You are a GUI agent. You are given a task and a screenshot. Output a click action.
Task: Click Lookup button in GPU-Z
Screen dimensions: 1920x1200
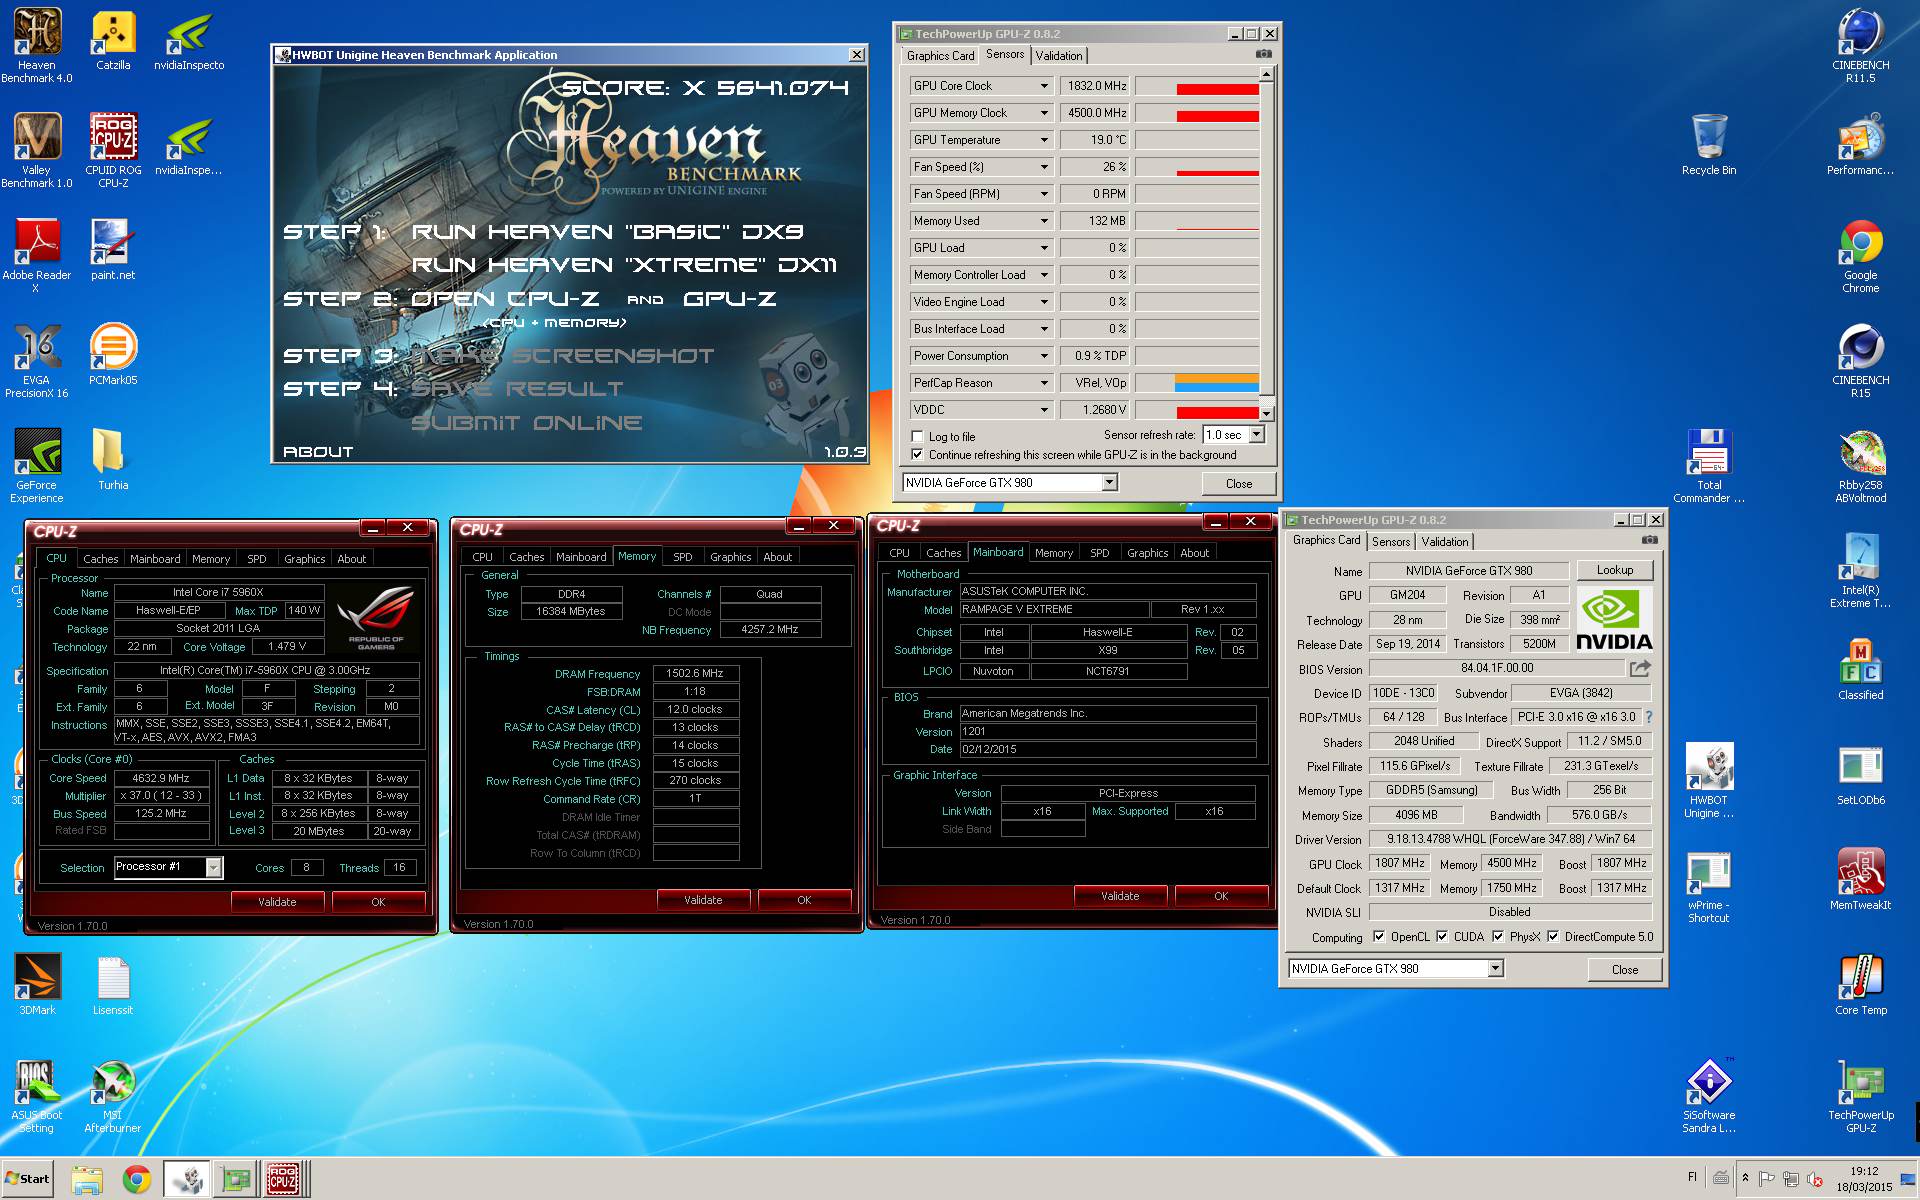click(x=1615, y=570)
